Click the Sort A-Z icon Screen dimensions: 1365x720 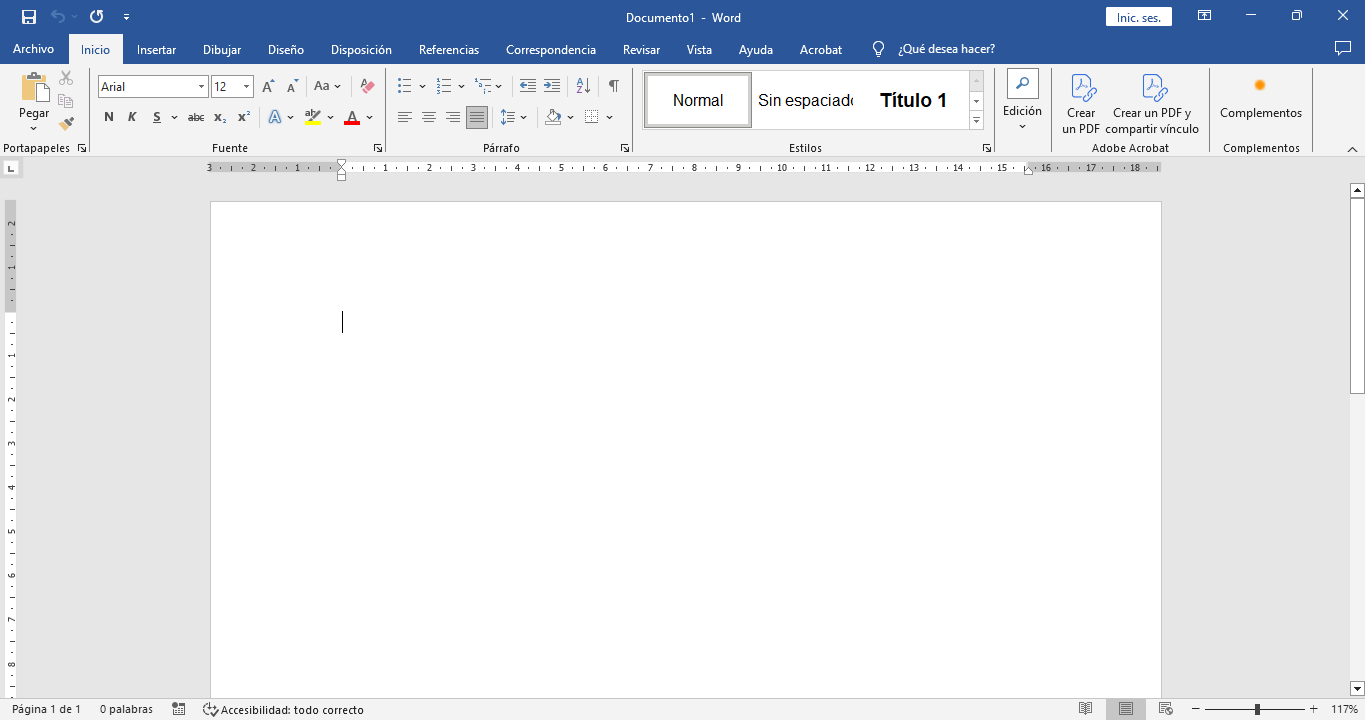coord(583,87)
